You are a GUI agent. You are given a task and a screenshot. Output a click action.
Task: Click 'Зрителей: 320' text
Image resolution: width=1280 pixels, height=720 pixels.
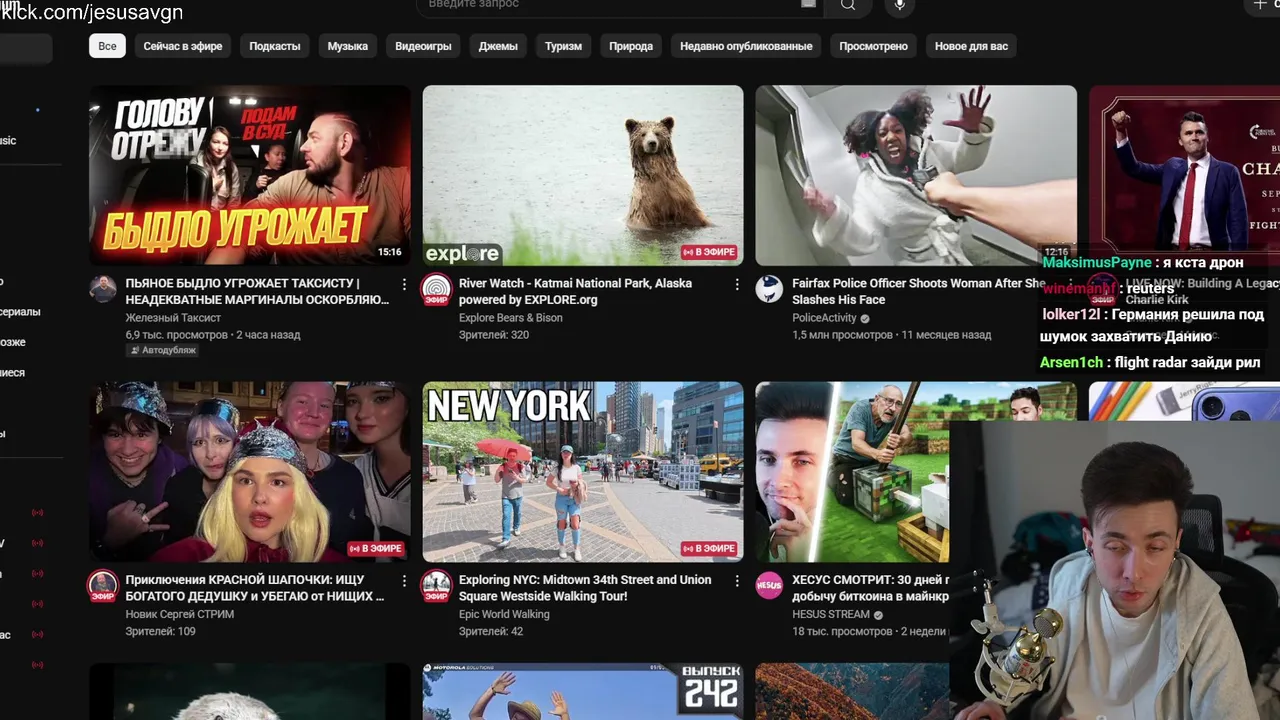pos(494,335)
